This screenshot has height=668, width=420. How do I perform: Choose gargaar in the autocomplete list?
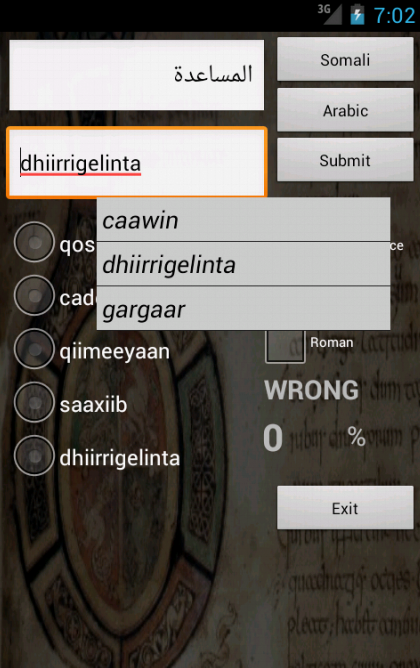pyautogui.click(x=243, y=308)
